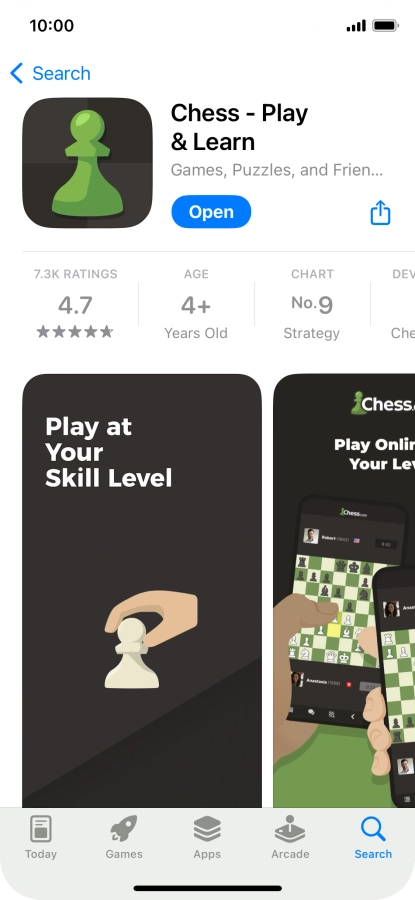Screen dimensions: 415x900
Task: Open the Play Online screenshot preview
Action: (344, 591)
